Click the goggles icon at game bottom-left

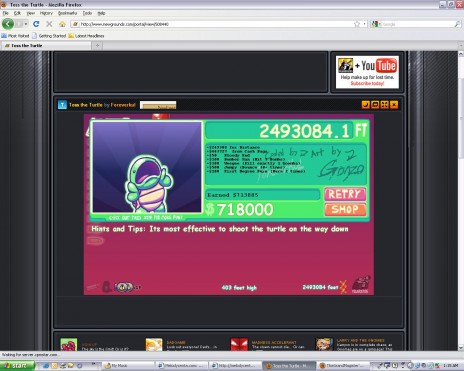(124, 287)
